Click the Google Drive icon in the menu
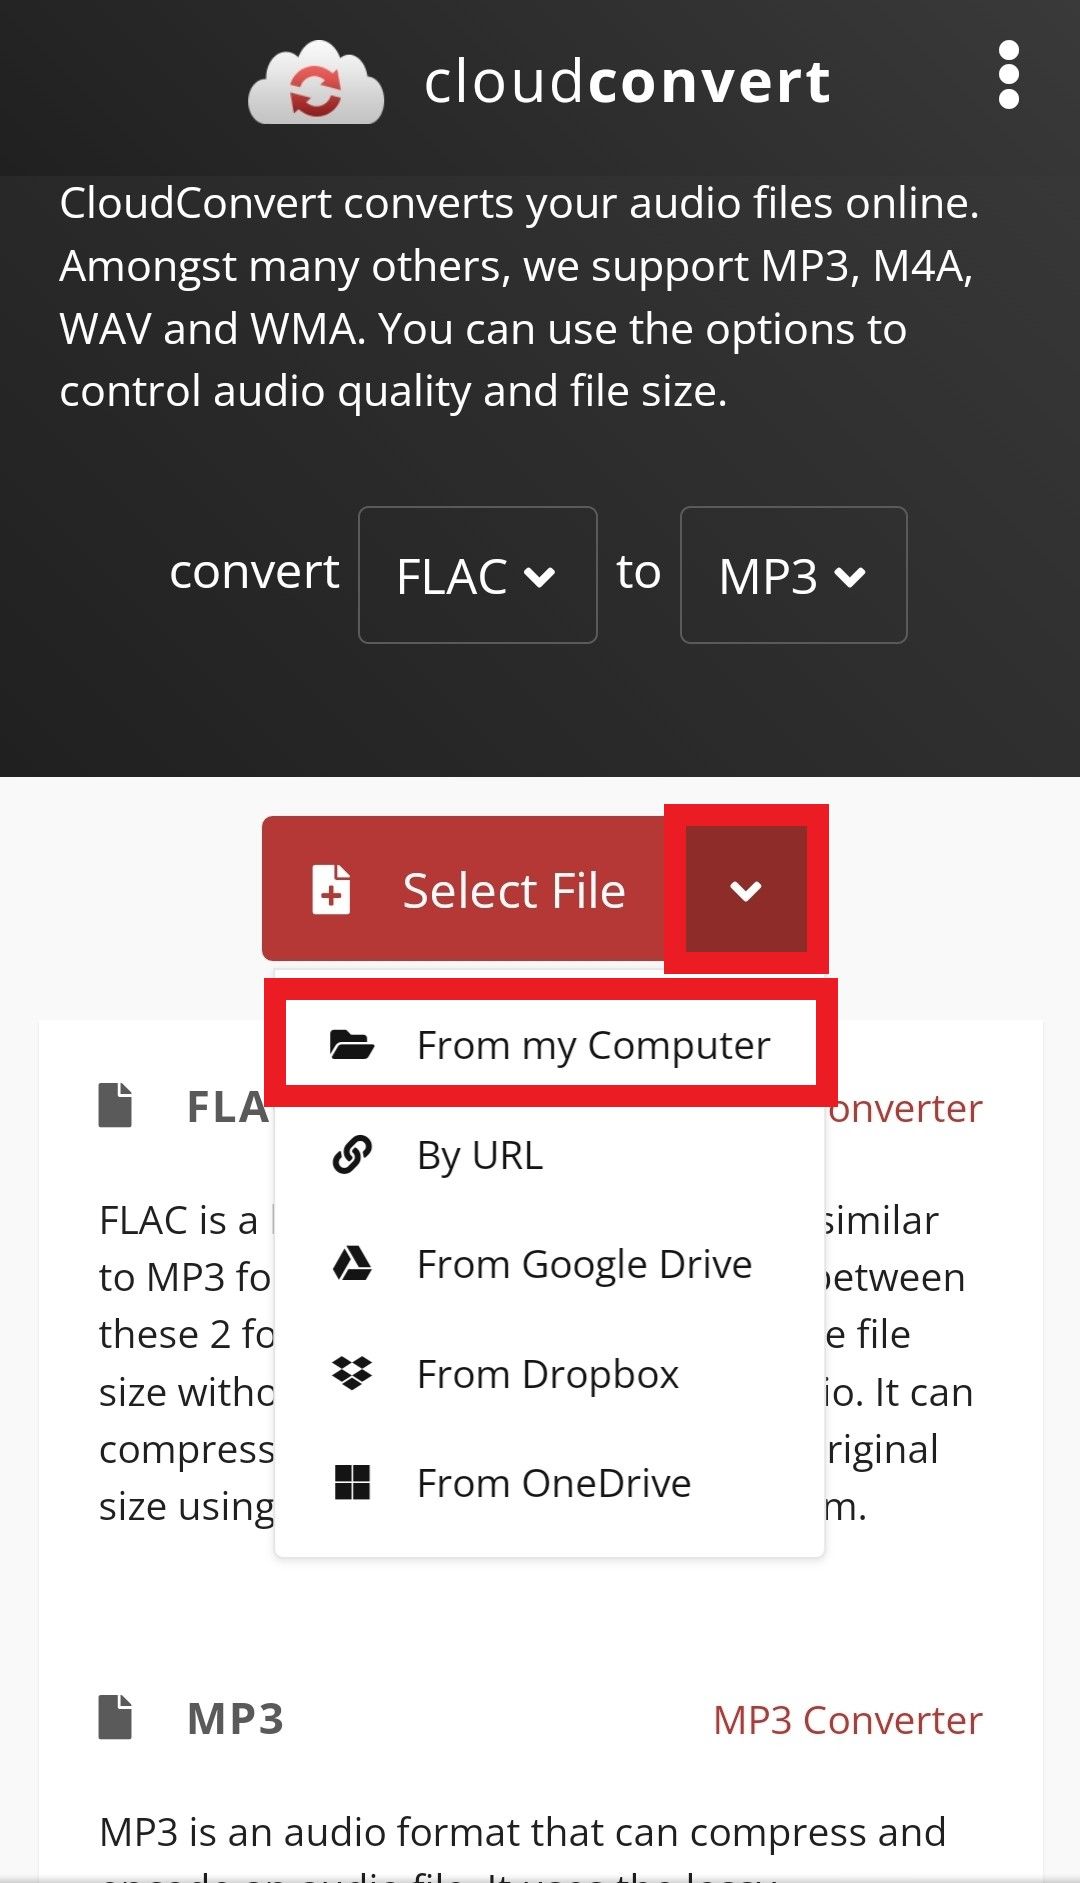 [x=352, y=1263]
